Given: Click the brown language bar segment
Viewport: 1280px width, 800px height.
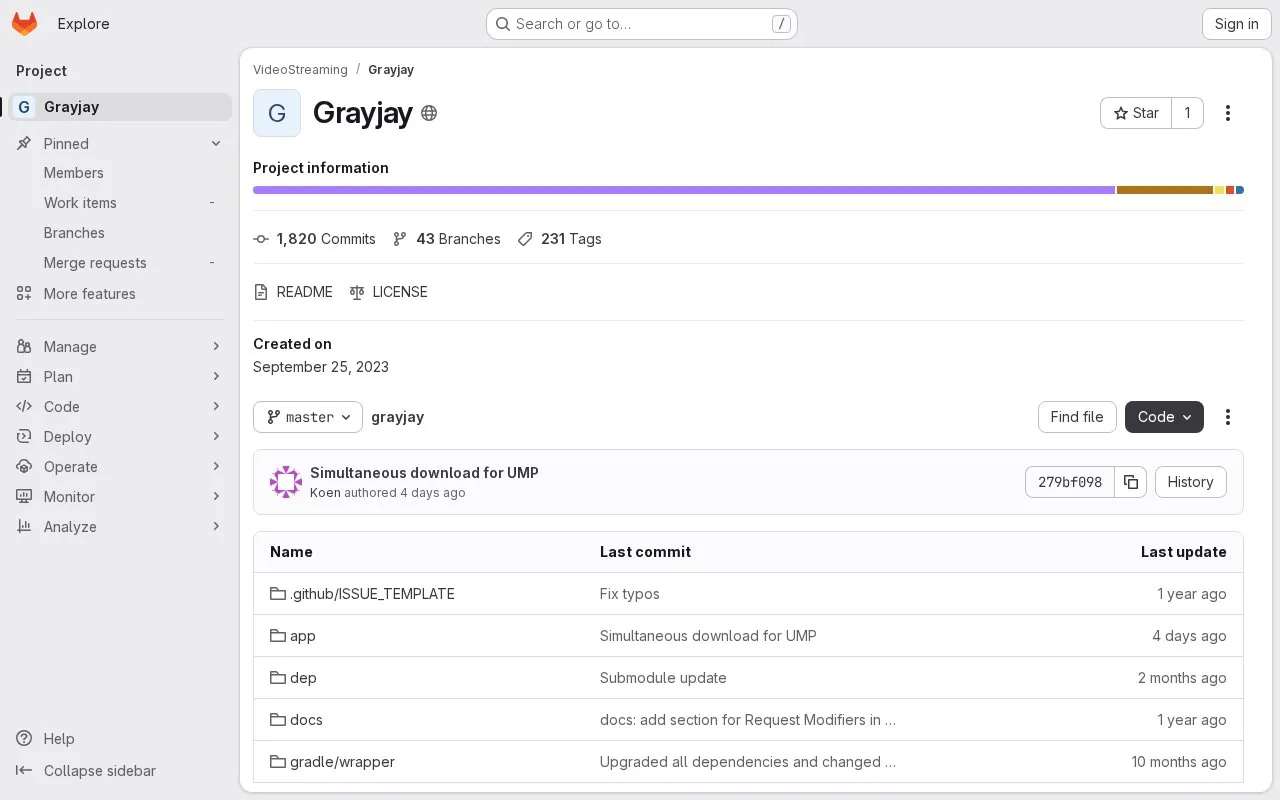Looking at the screenshot, I should [x=1165, y=190].
